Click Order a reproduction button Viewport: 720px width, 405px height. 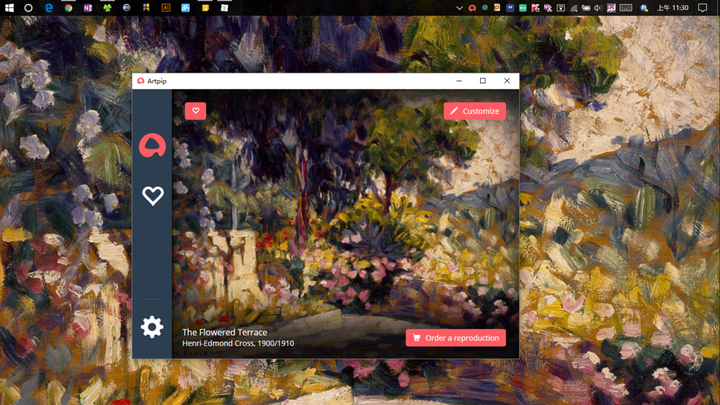click(456, 338)
